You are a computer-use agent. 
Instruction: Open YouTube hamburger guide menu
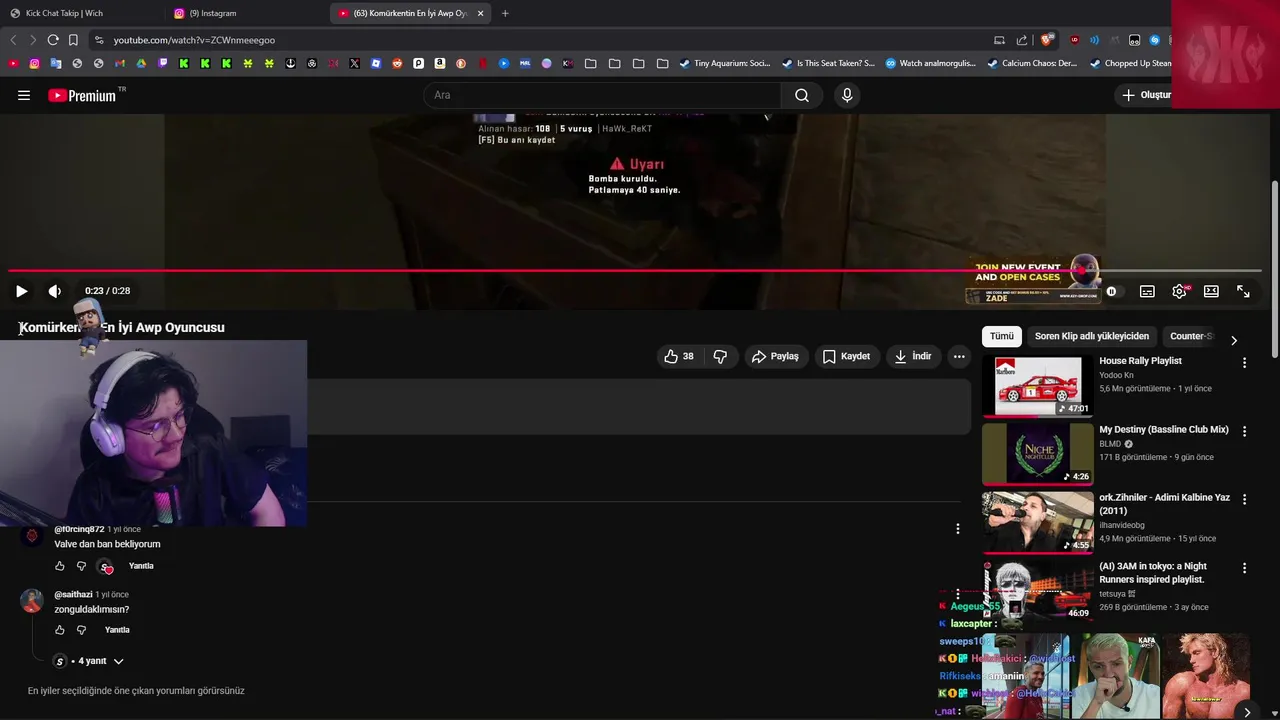click(x=24, y=95)
